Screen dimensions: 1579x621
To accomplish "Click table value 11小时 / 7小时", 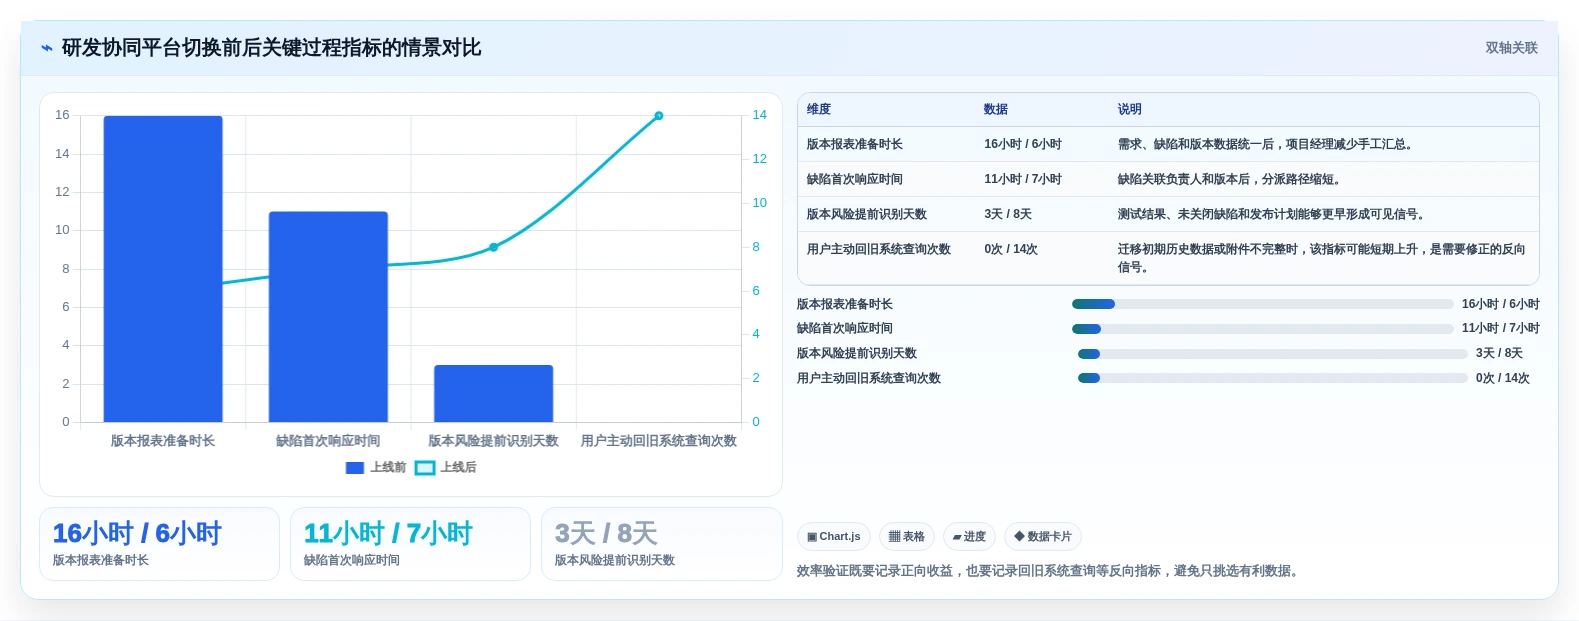I will (1023, 180).
